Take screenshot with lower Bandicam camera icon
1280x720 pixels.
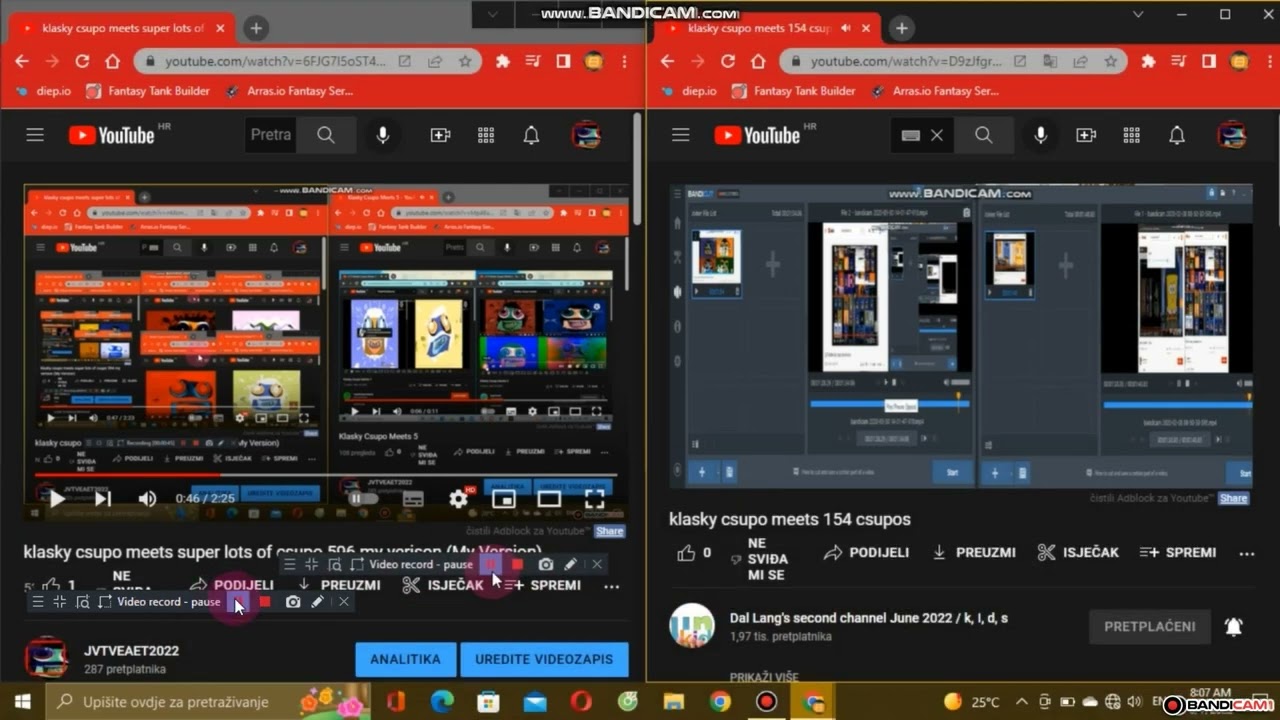pos(292,601)
